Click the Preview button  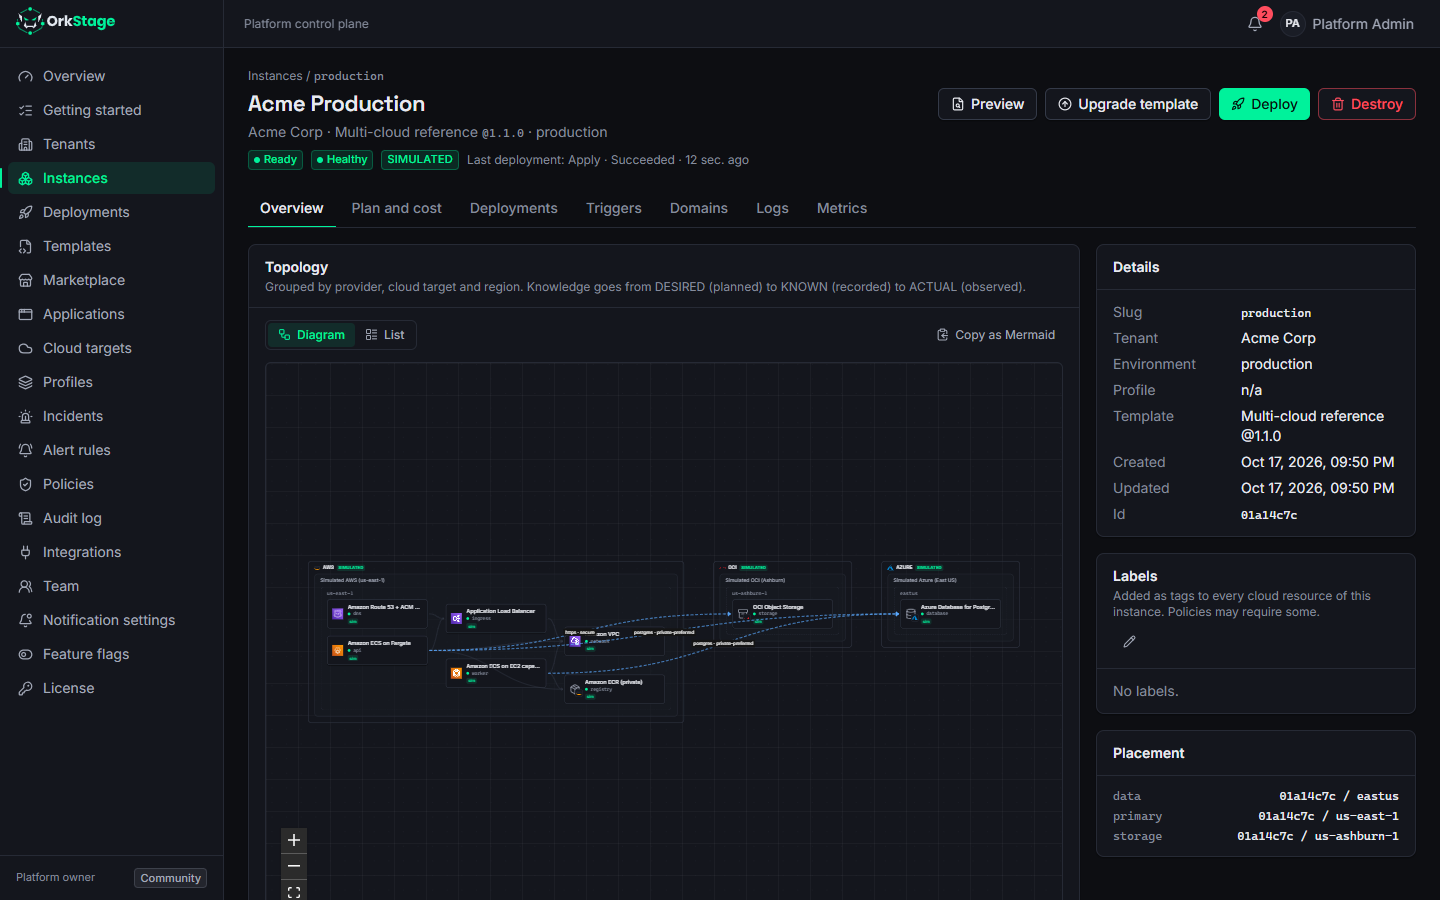987,104
